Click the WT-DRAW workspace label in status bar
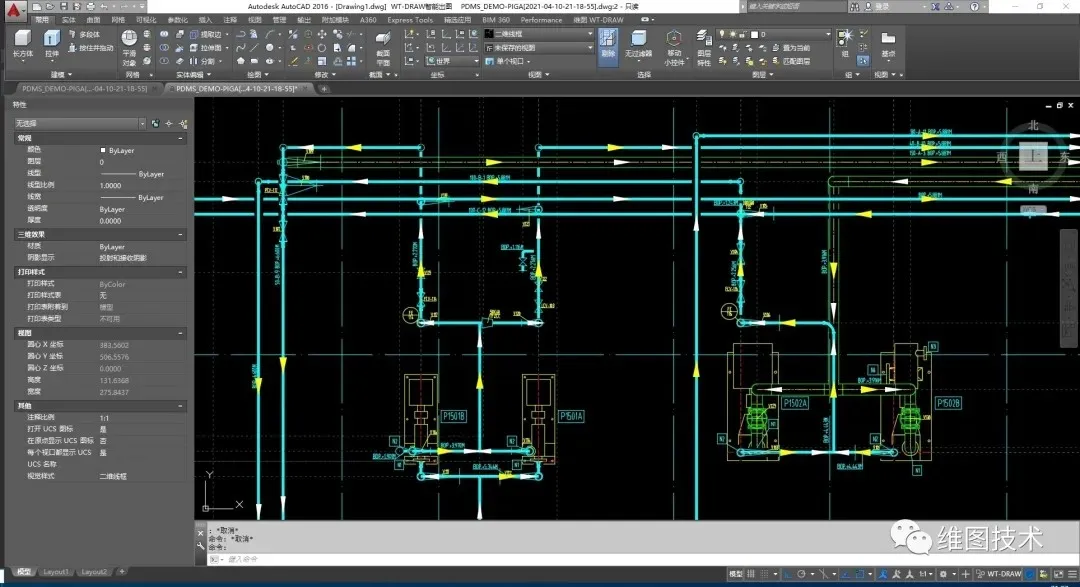Viewport: 1080px width, 587px height. 1004,574
